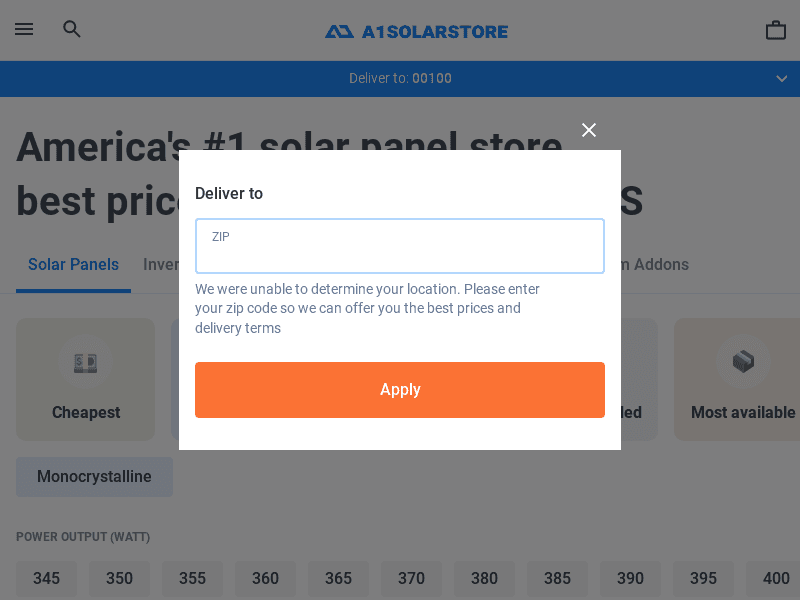Viewport: 800px width, 600px height.
Task: Click the A1SolarStore logo
Action: click(416, 31)
